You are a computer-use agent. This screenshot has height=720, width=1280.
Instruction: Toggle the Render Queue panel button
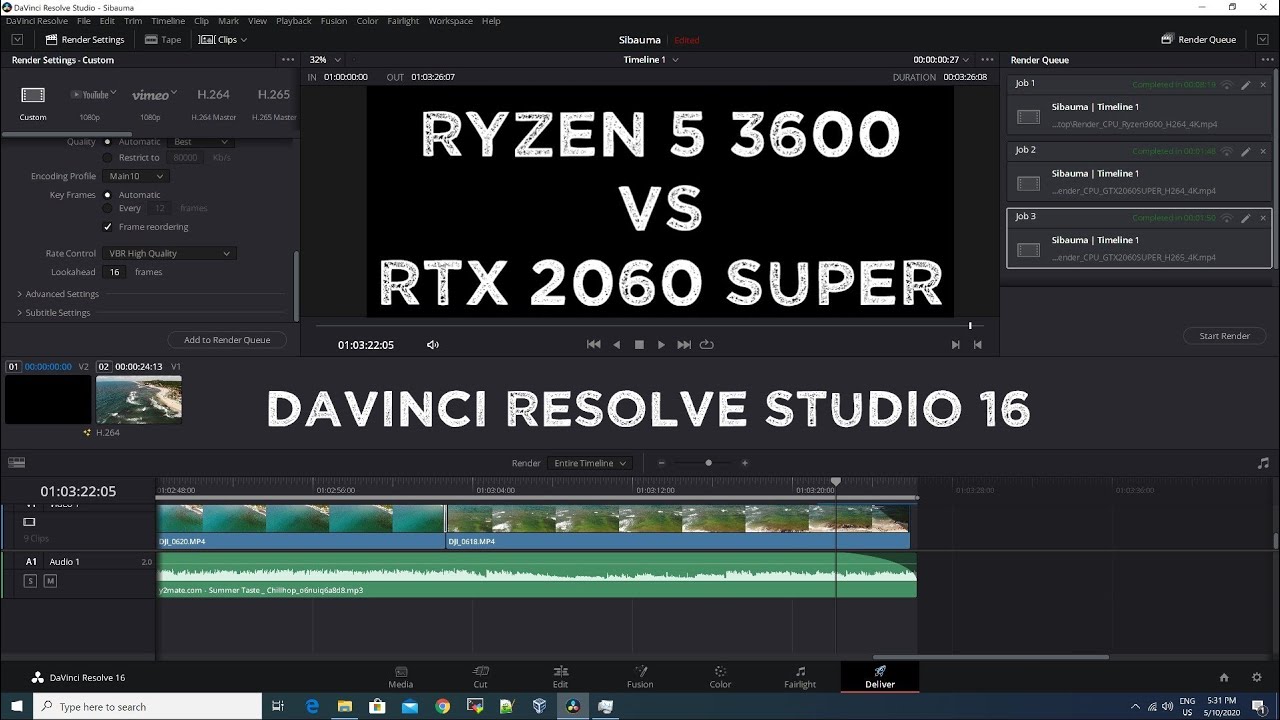click(1199, 40)
